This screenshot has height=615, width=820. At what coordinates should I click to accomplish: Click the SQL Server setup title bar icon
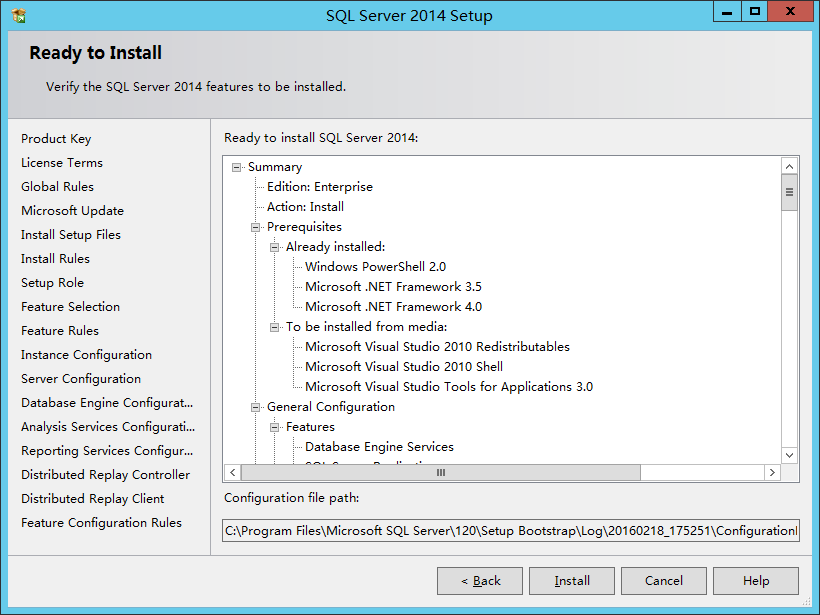19,16
